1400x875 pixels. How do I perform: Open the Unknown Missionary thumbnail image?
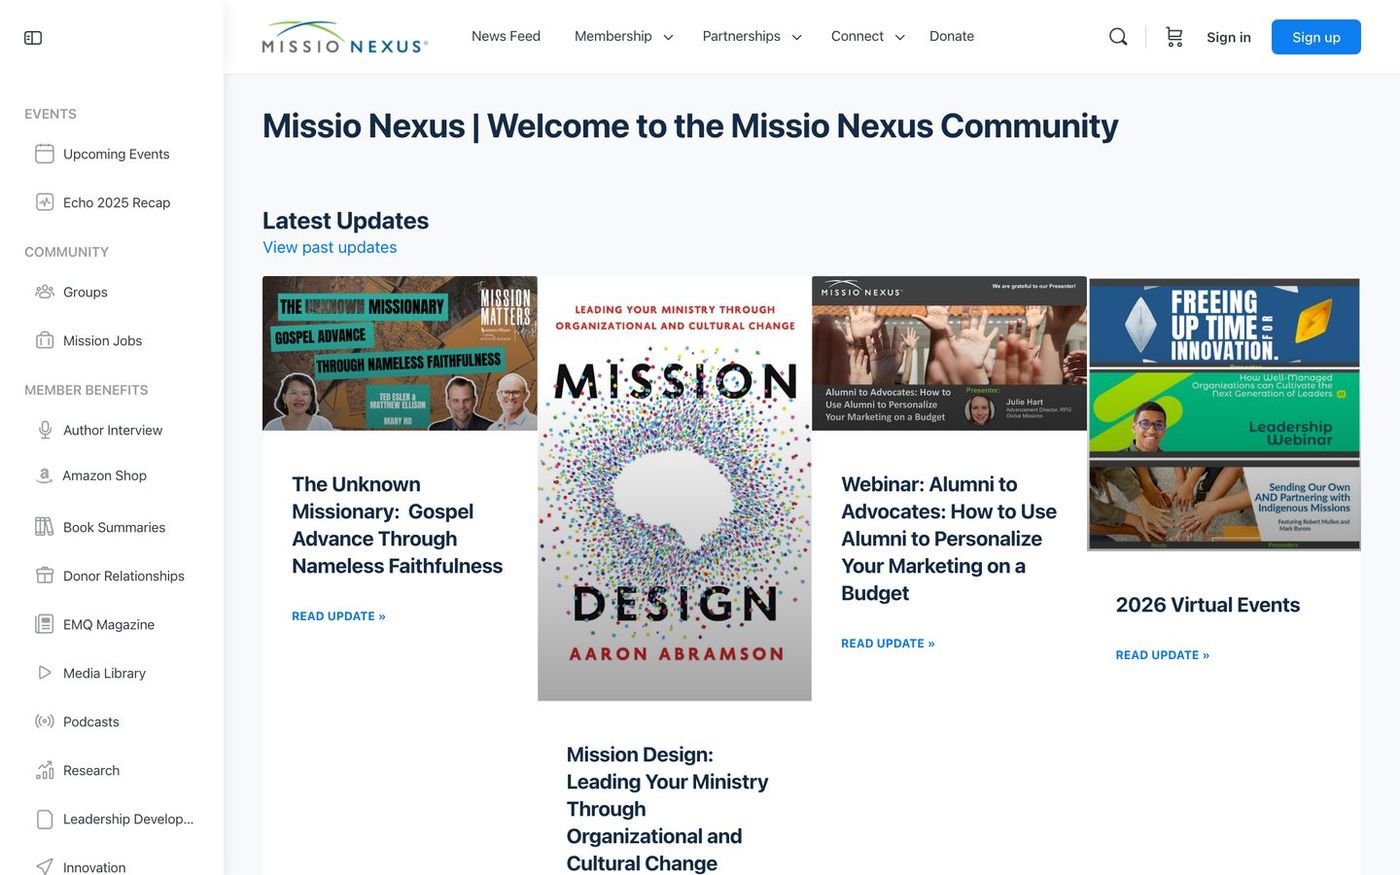click(x=400, y=353)
